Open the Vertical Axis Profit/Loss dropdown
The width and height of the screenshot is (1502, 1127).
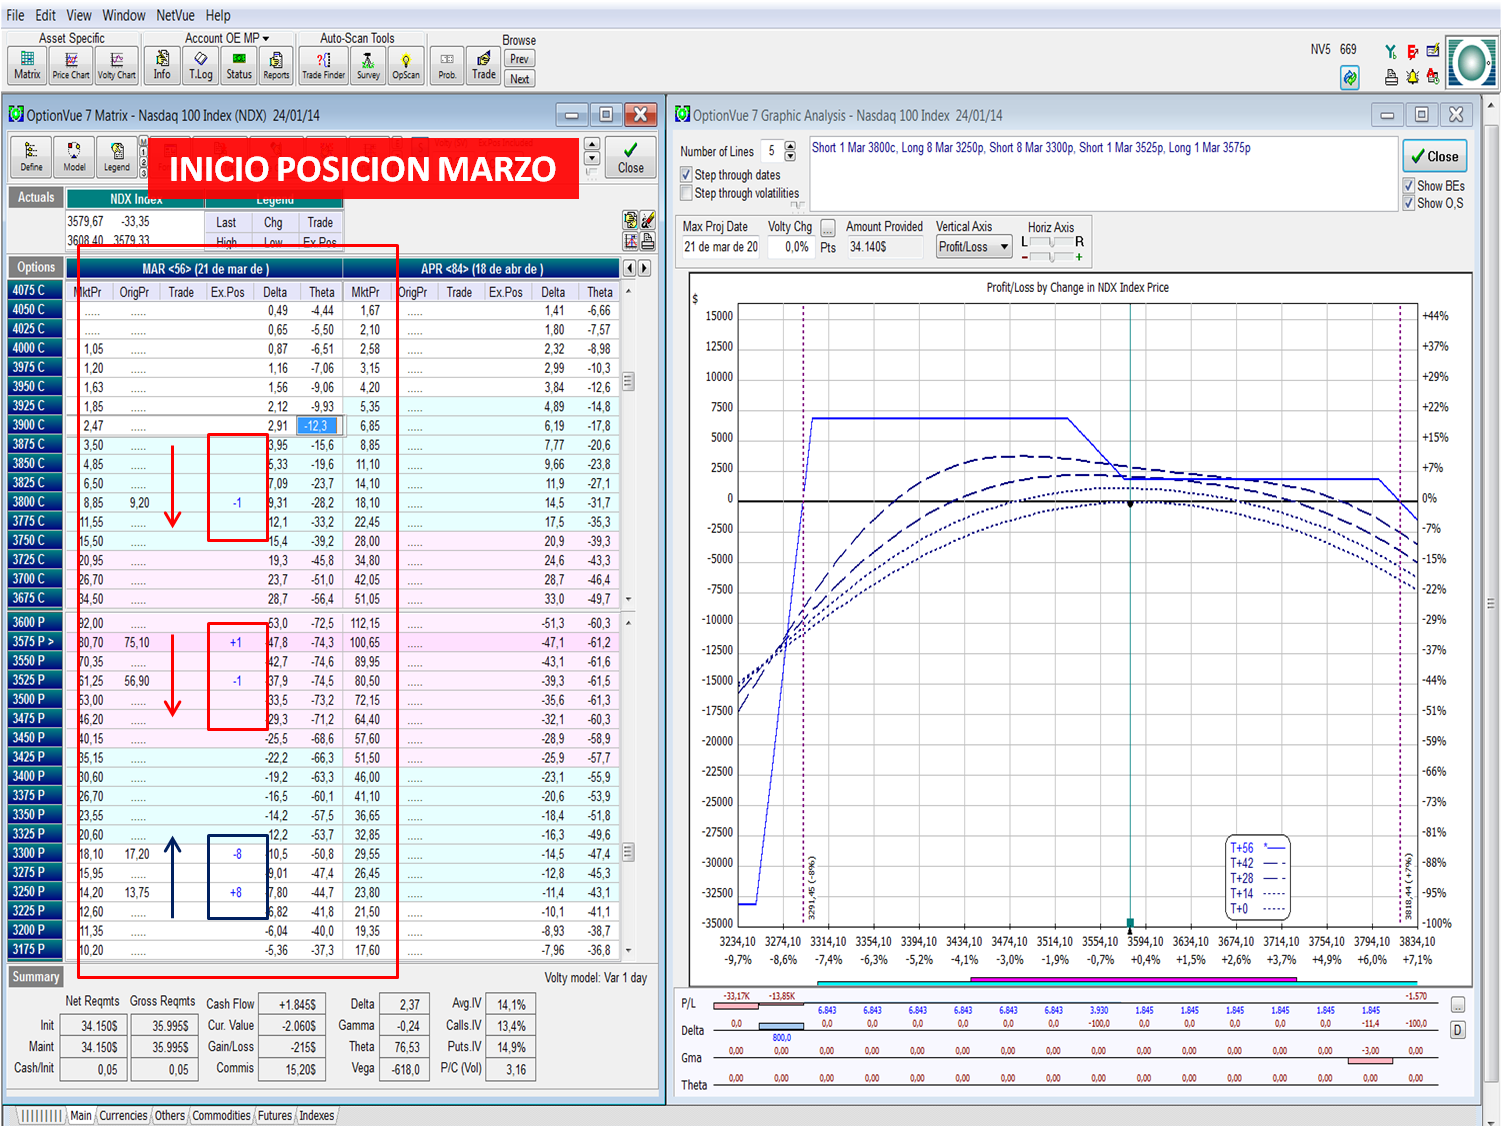974,247
